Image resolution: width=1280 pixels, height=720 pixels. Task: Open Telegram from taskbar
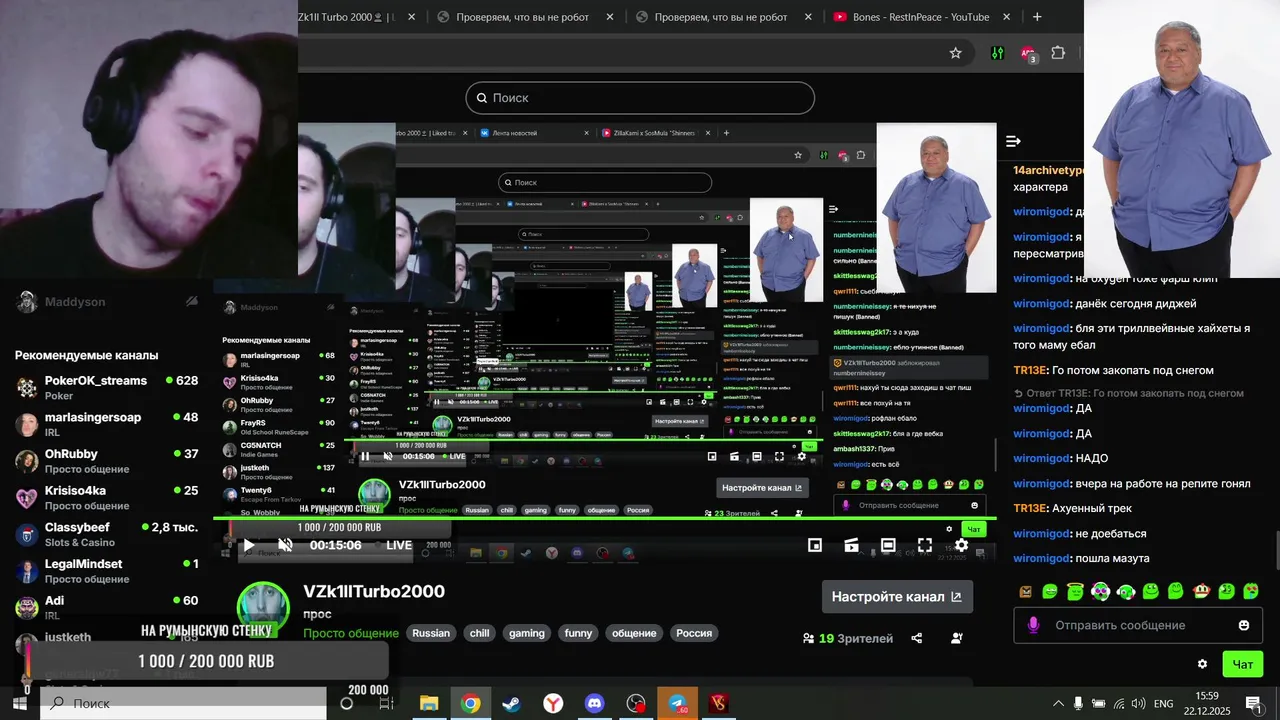pyautogui.click(x=677, y=703)
